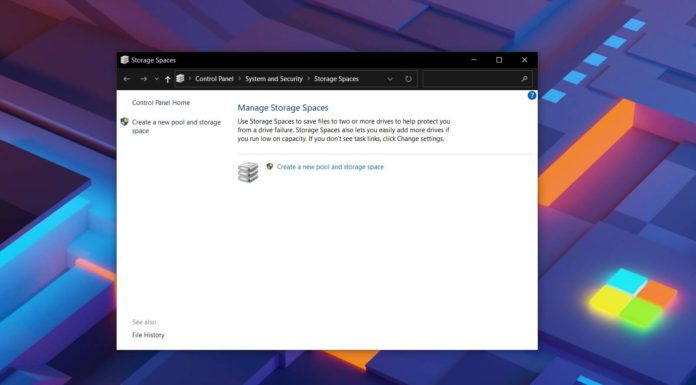Expand chevron after Control Panel breadcrumb
The height and width of the screenshot is (385, 696).
[x=239, y=79]
